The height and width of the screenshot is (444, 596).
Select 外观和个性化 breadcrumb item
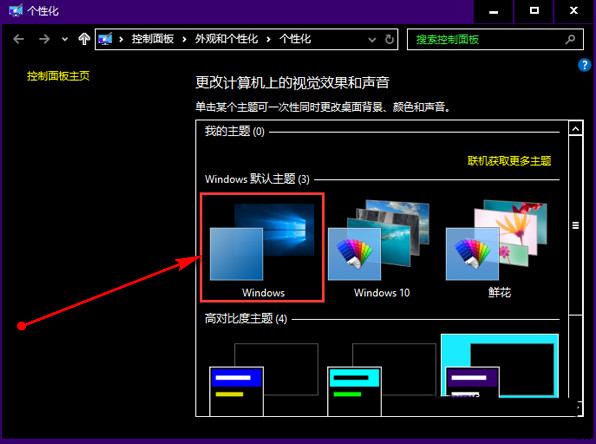click(226, 39)
